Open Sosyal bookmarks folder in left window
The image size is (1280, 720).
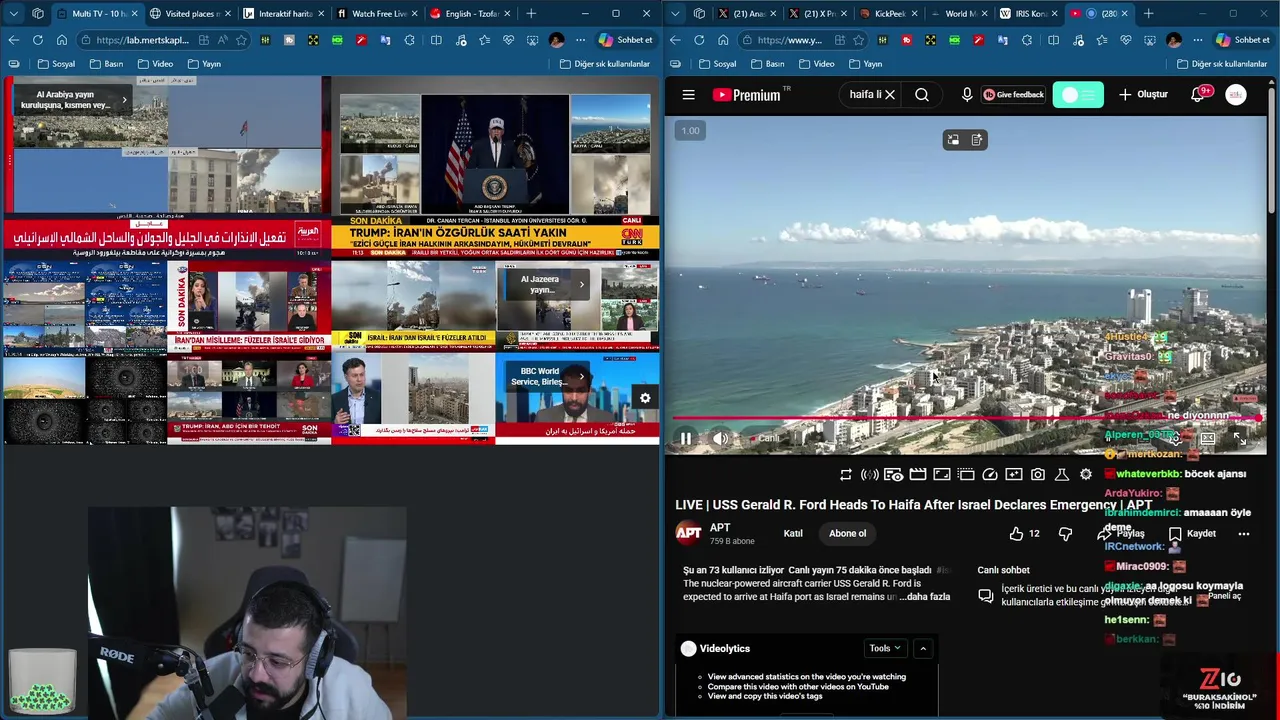click(55, 64)
